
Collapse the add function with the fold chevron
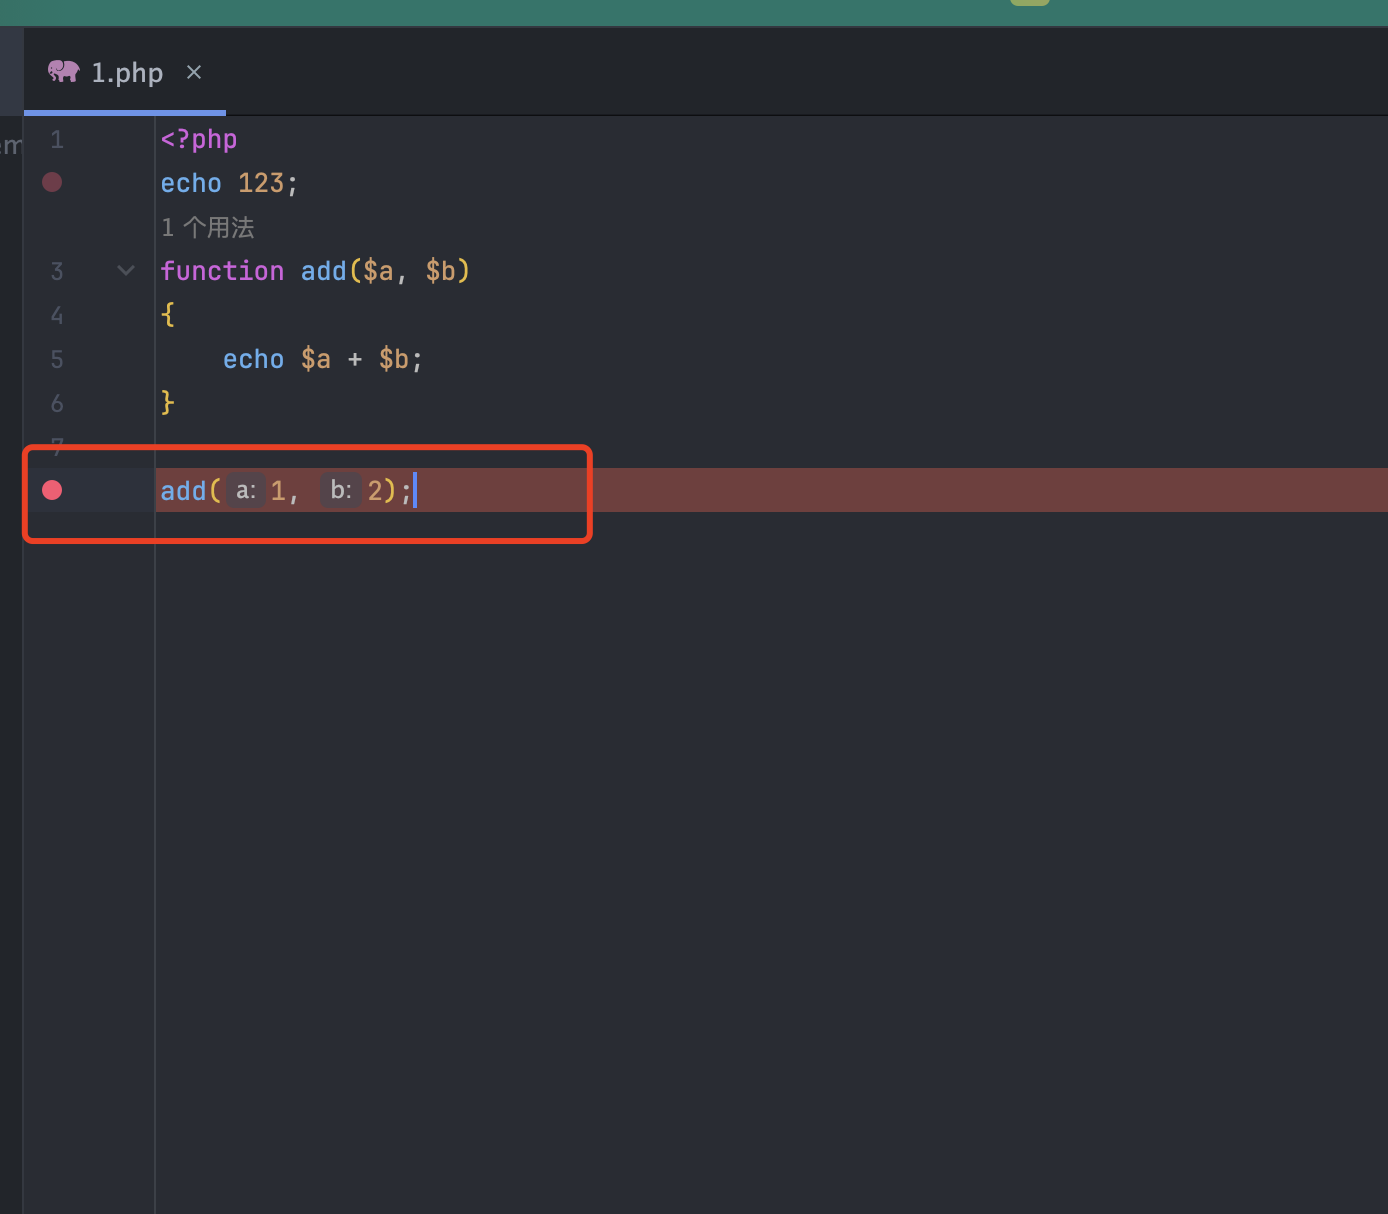[126, 270]
